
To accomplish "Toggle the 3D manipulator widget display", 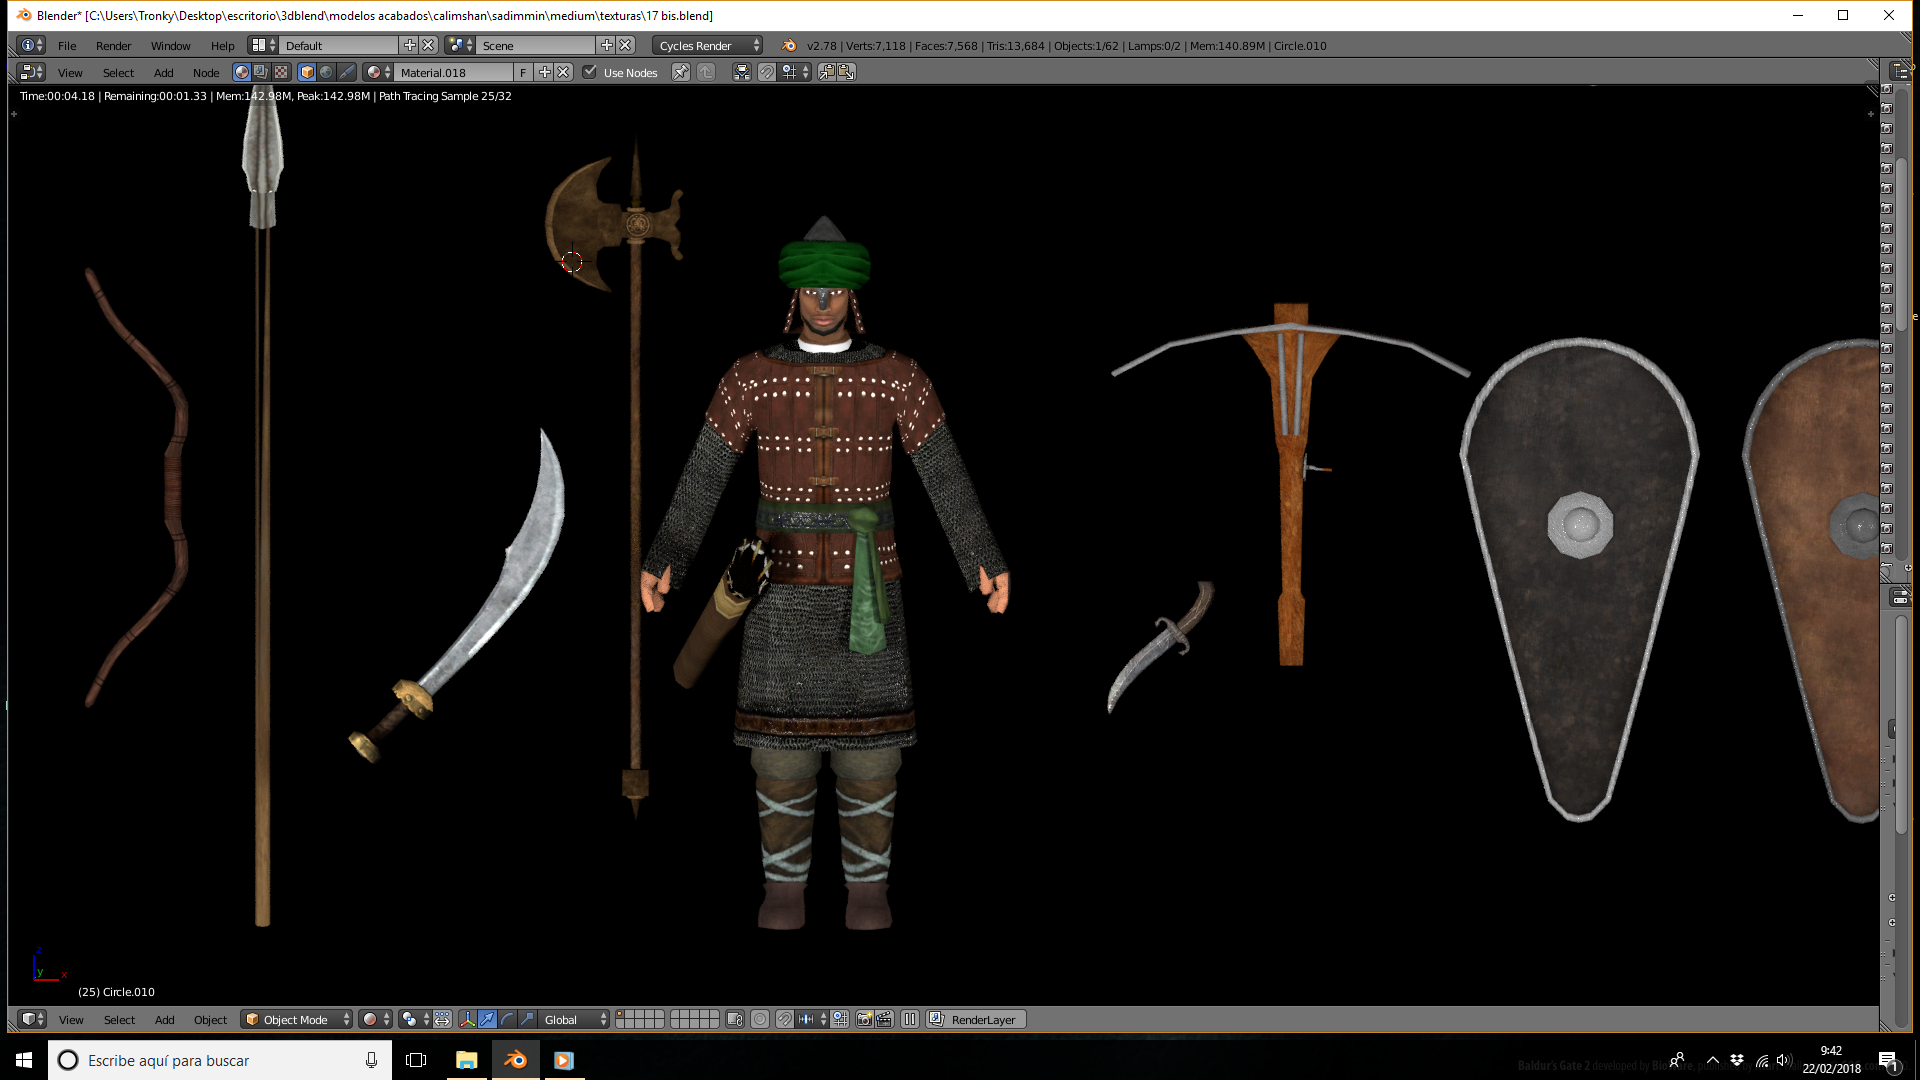I will (467, 1019).
